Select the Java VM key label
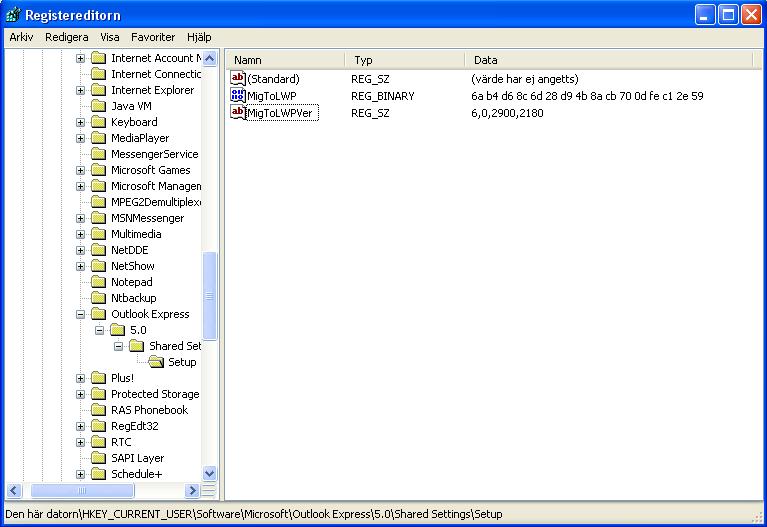Image resolution: width=767 pixels, height=527 pixels. 131,106
